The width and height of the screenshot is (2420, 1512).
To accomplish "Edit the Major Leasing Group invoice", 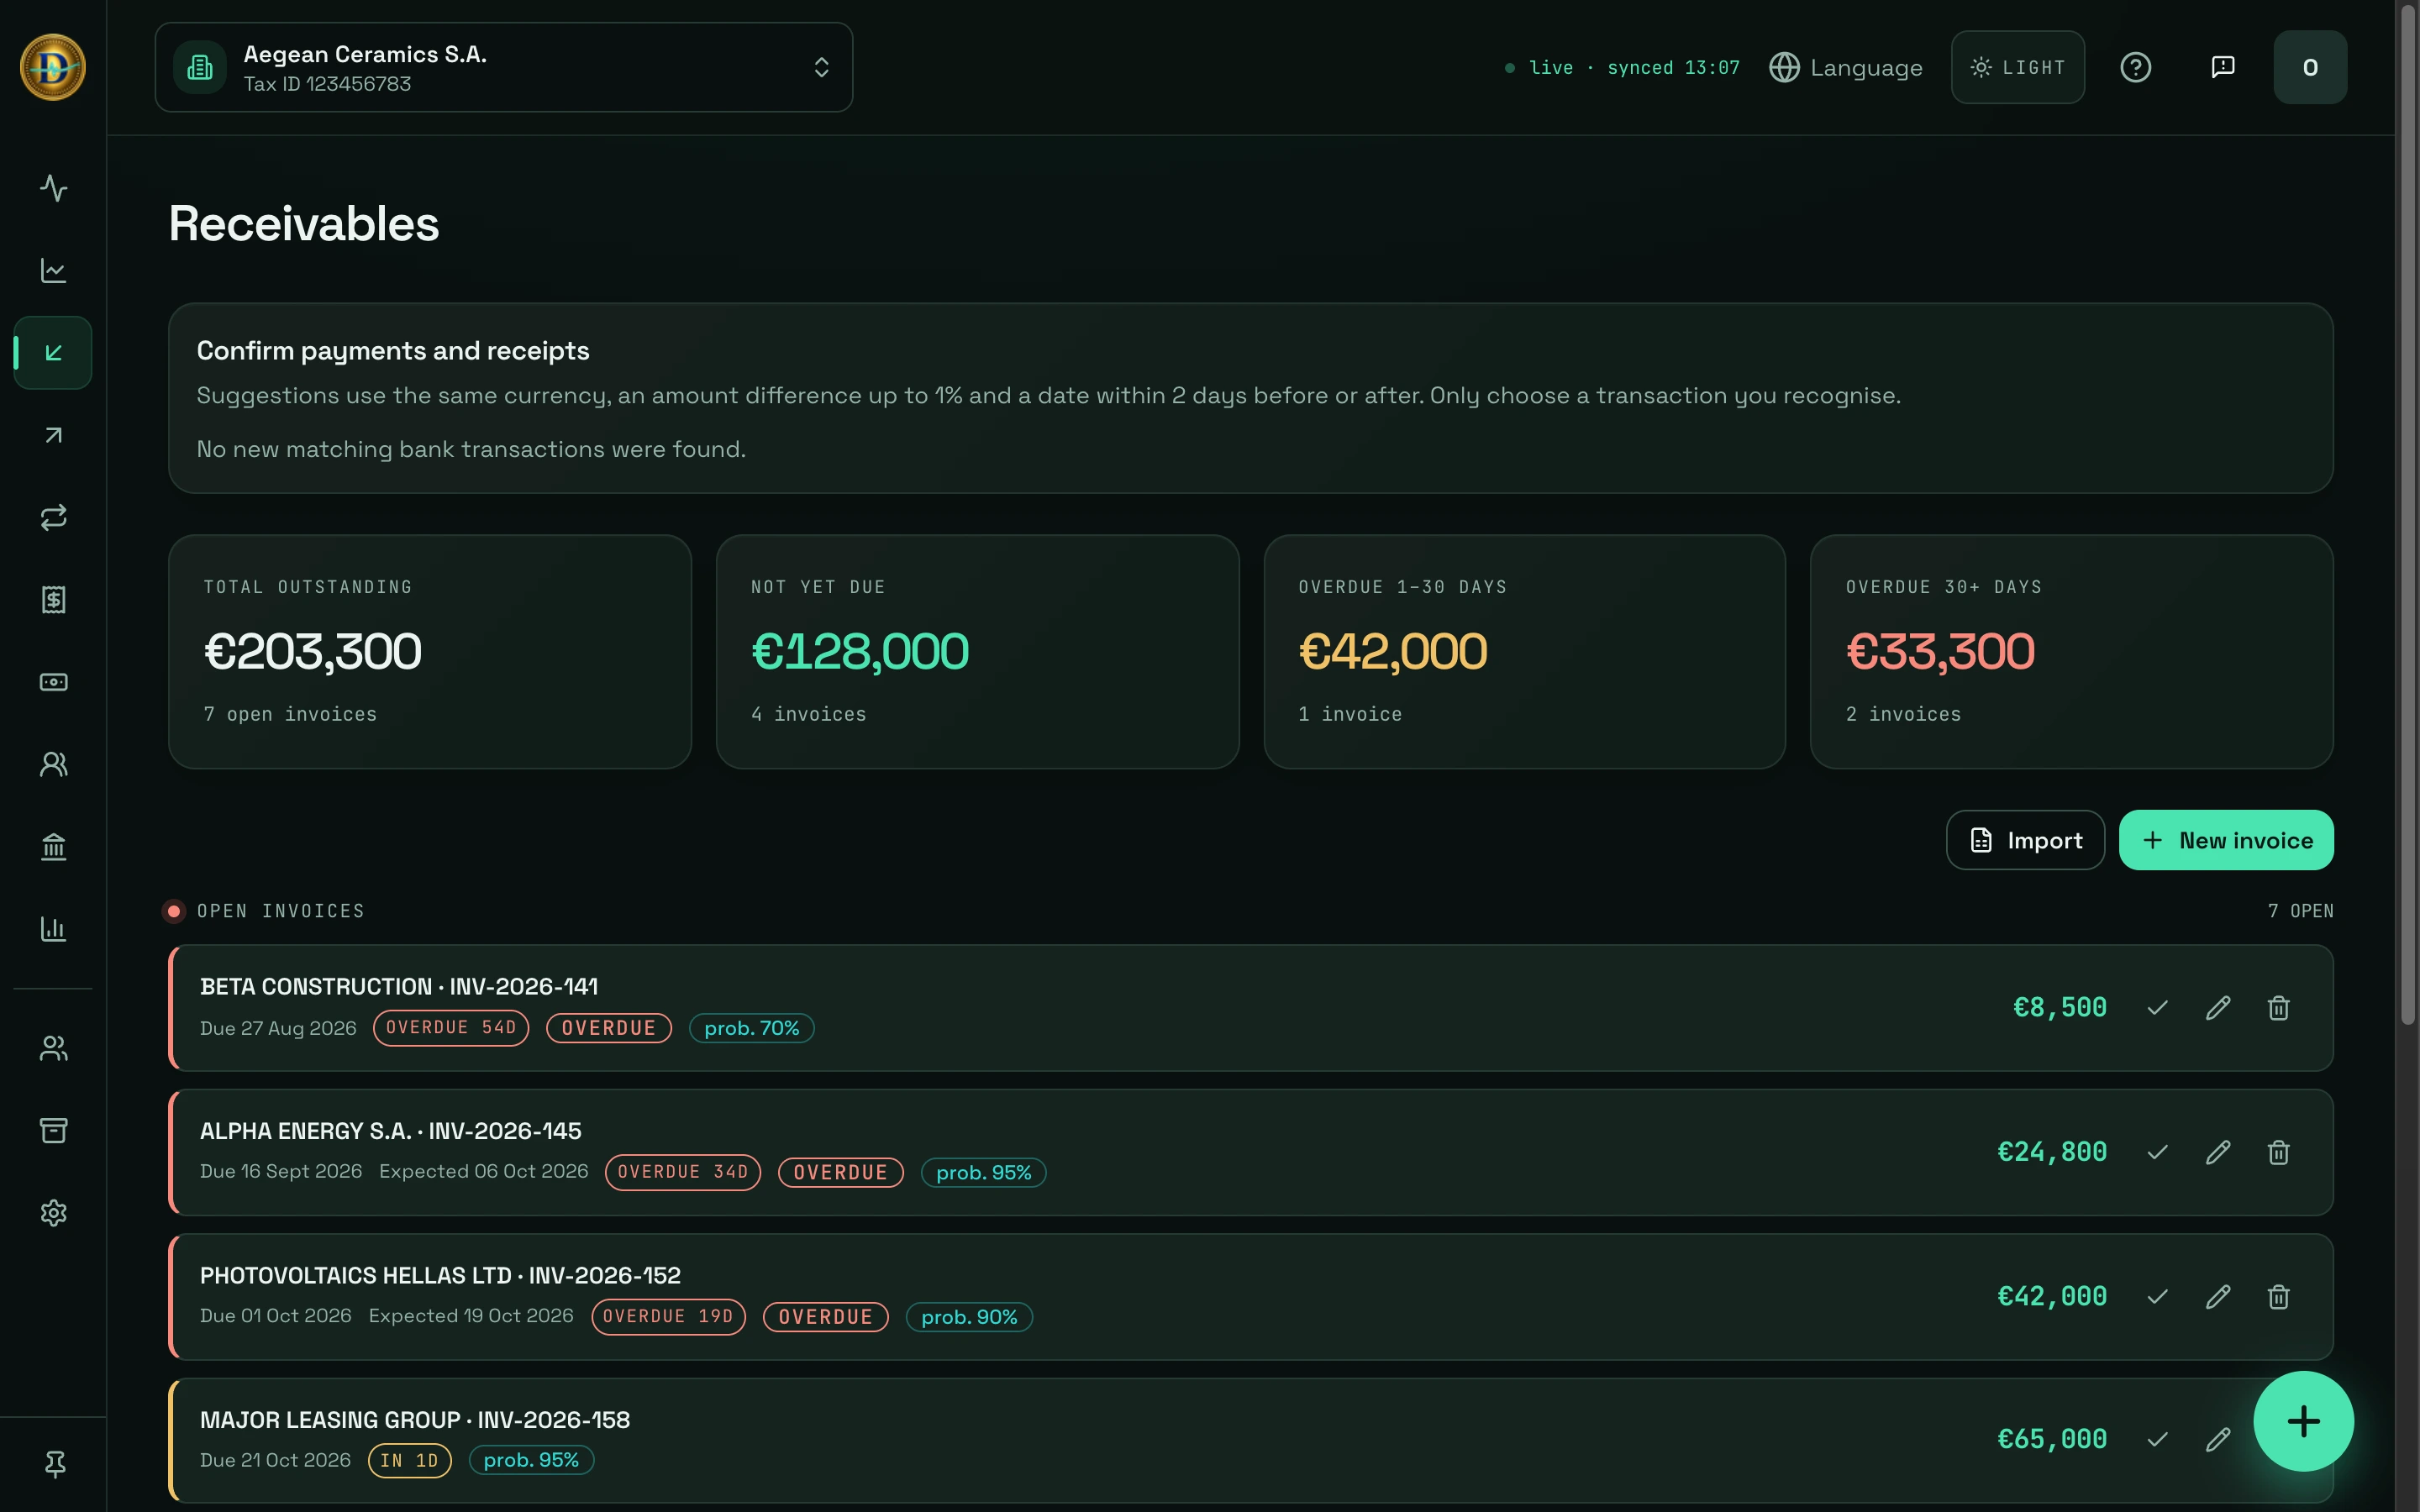I will 2218,1439.
